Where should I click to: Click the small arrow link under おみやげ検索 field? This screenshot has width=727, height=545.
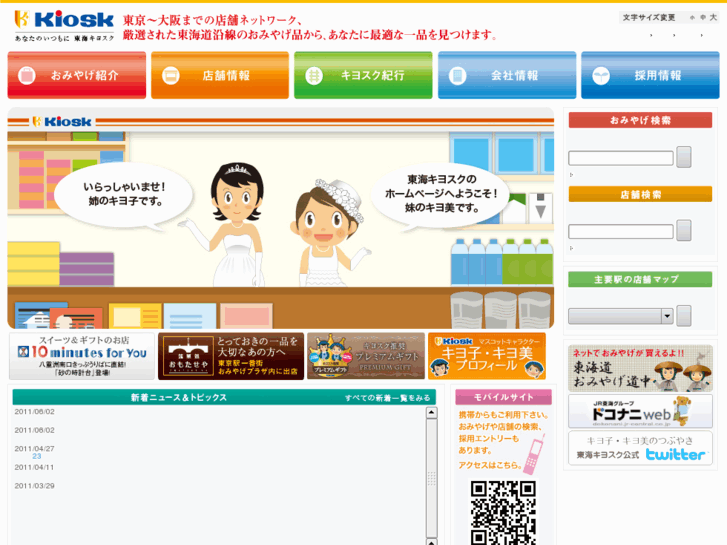(x=571, y=175)
